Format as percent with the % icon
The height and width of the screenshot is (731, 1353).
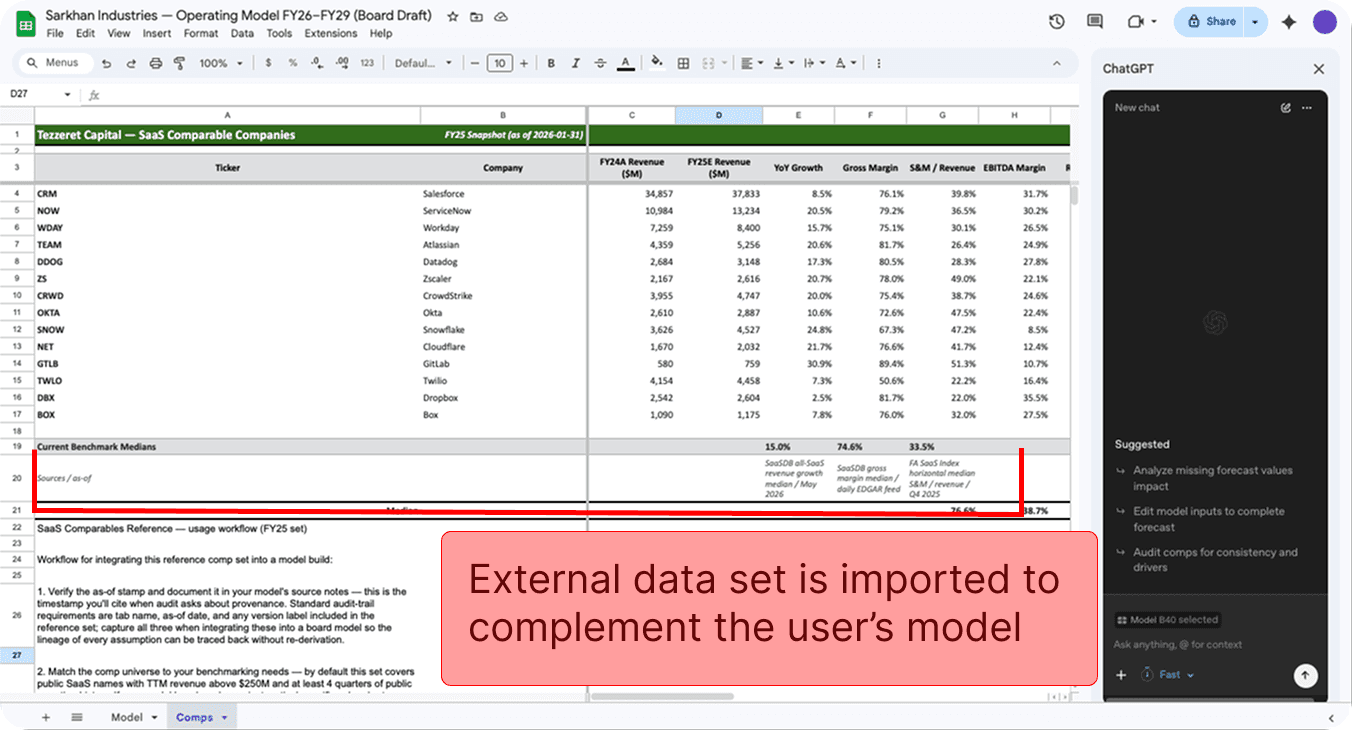coord(292,63)
